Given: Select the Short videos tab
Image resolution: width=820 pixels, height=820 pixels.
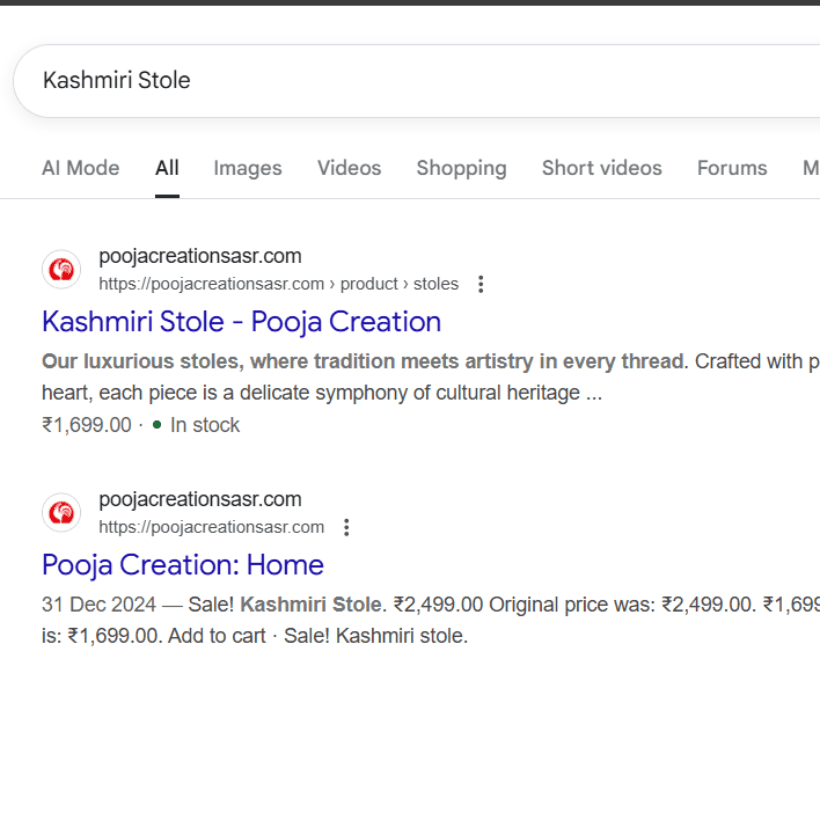Looking at the screenshot, I should pyautogui.click(x=601, y=168).
